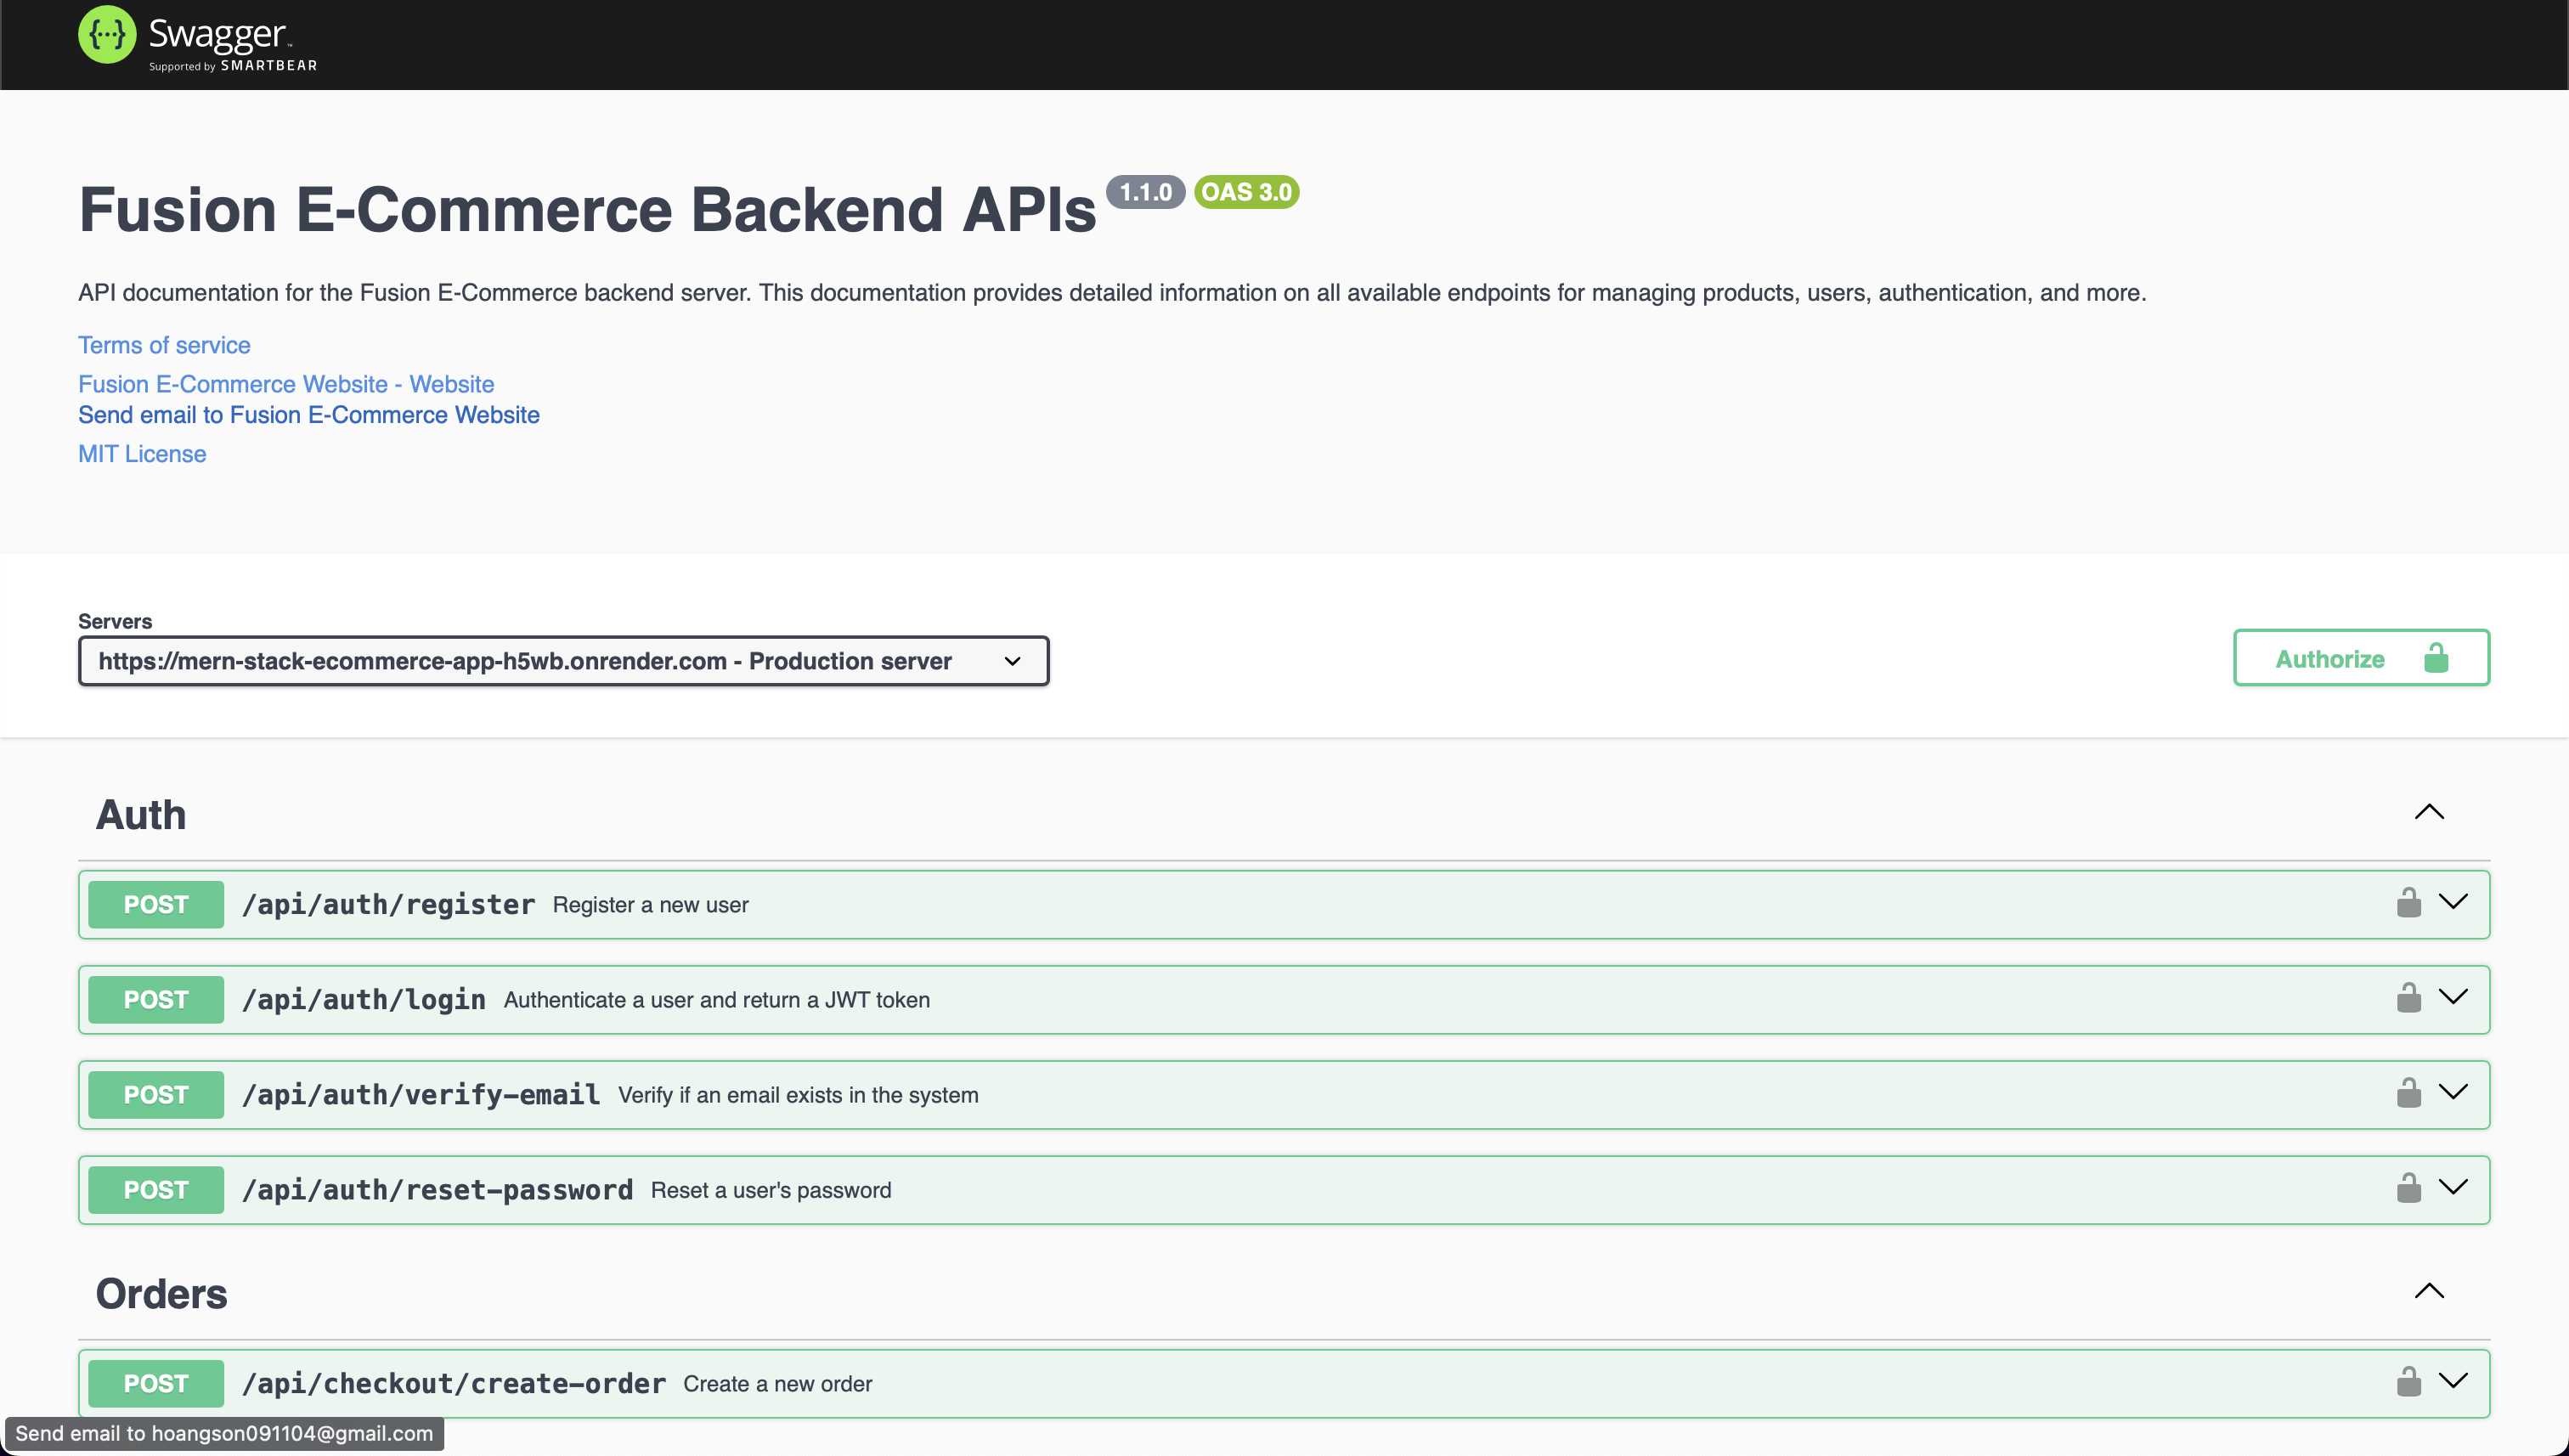Open the padlock on /api/auth/verify-email
The height and width of the screenshot is (1456, 2569).
[2409, 1093]
